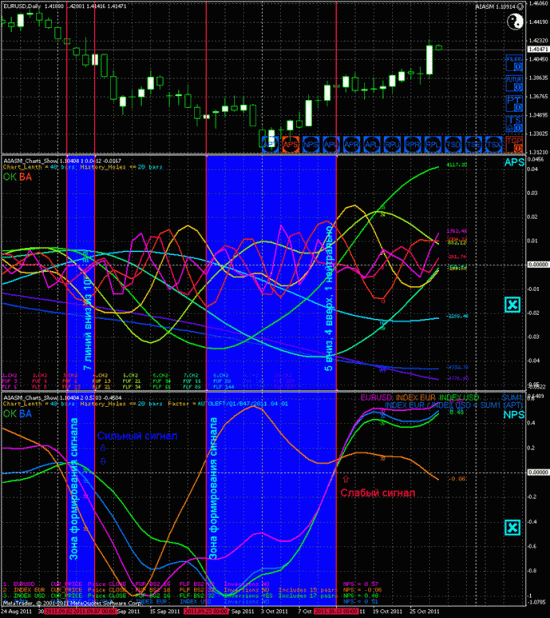Open the yin-yang icon in top right
Screen dimensions: 550x618
tap(515, 21)
